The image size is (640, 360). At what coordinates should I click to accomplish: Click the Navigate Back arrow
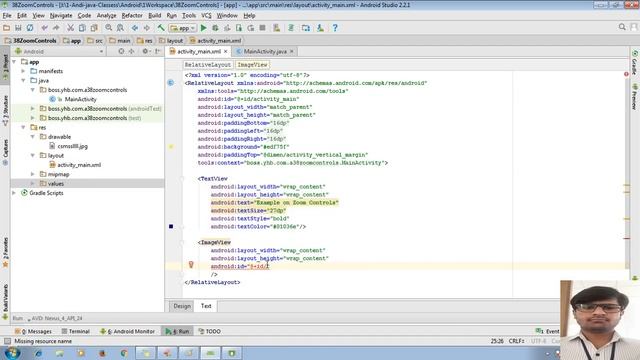pyautogui.click(x=135, y=28)
